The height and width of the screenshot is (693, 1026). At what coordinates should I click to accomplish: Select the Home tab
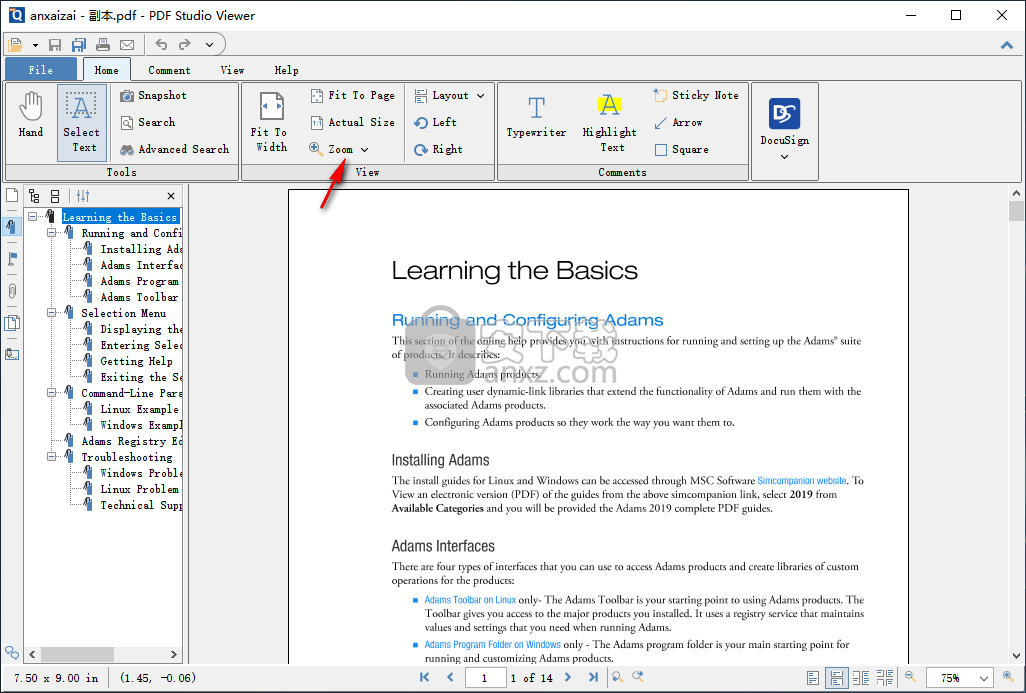click(x=107, y=70)
